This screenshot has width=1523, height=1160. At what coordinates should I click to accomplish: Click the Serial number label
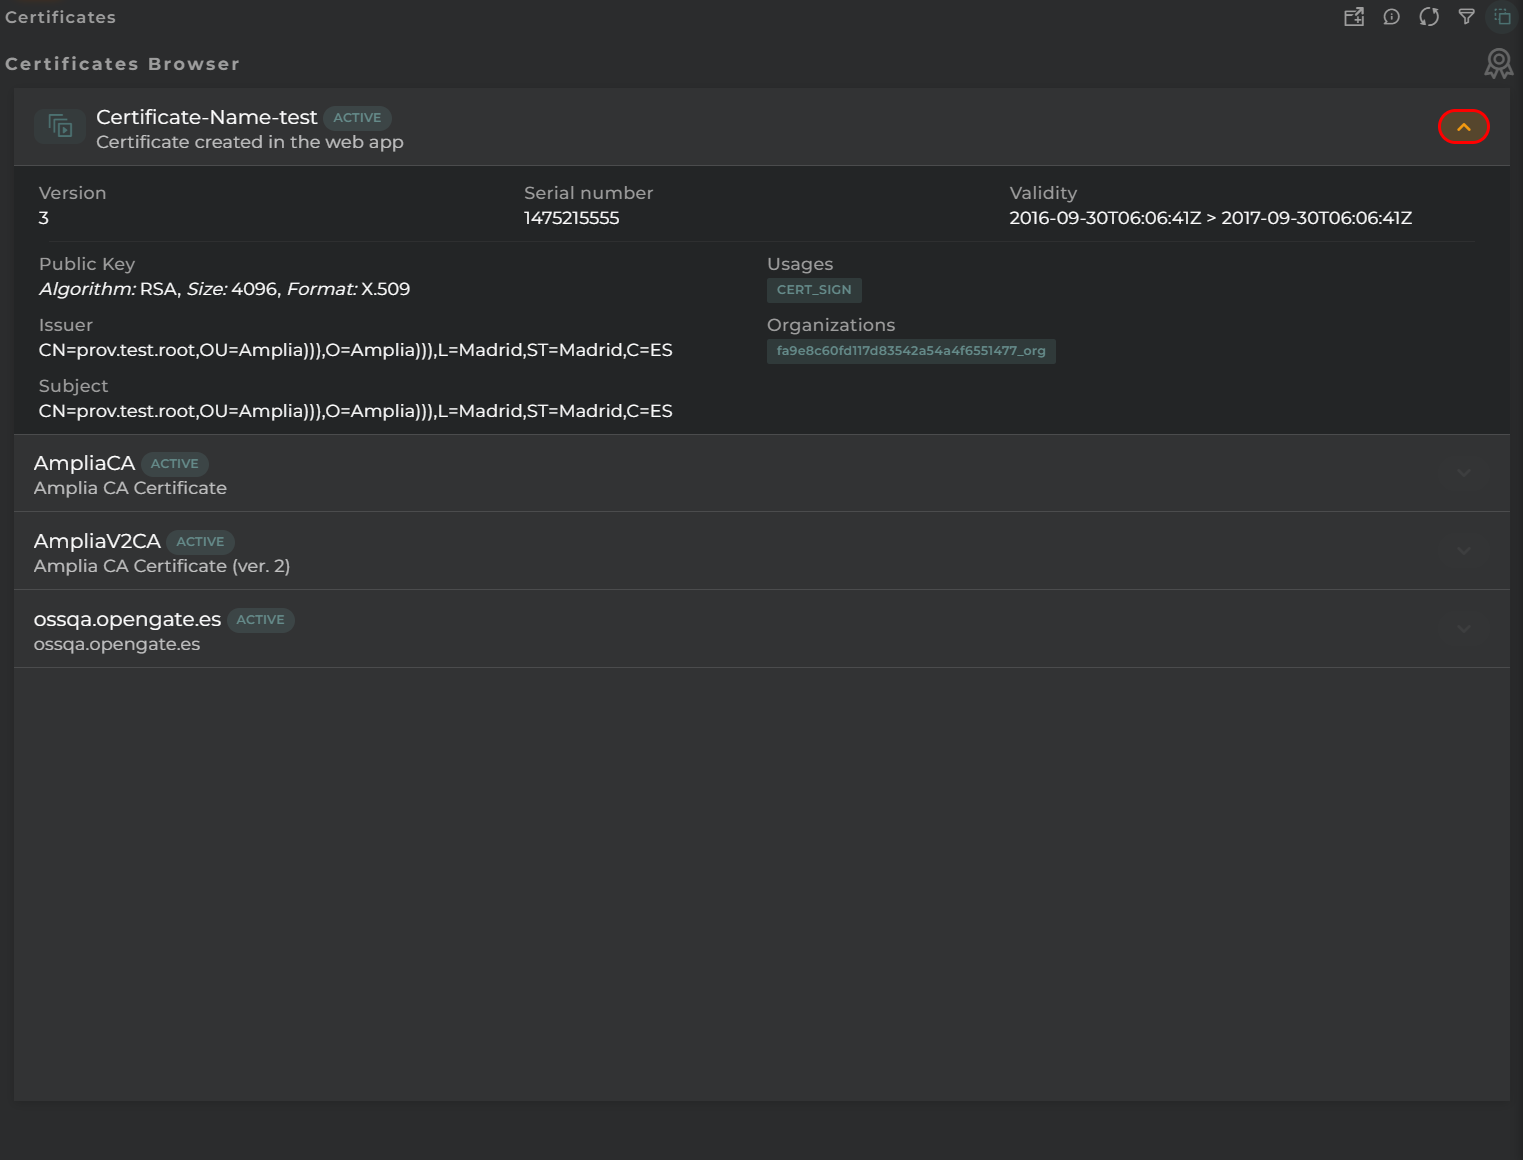589,193
